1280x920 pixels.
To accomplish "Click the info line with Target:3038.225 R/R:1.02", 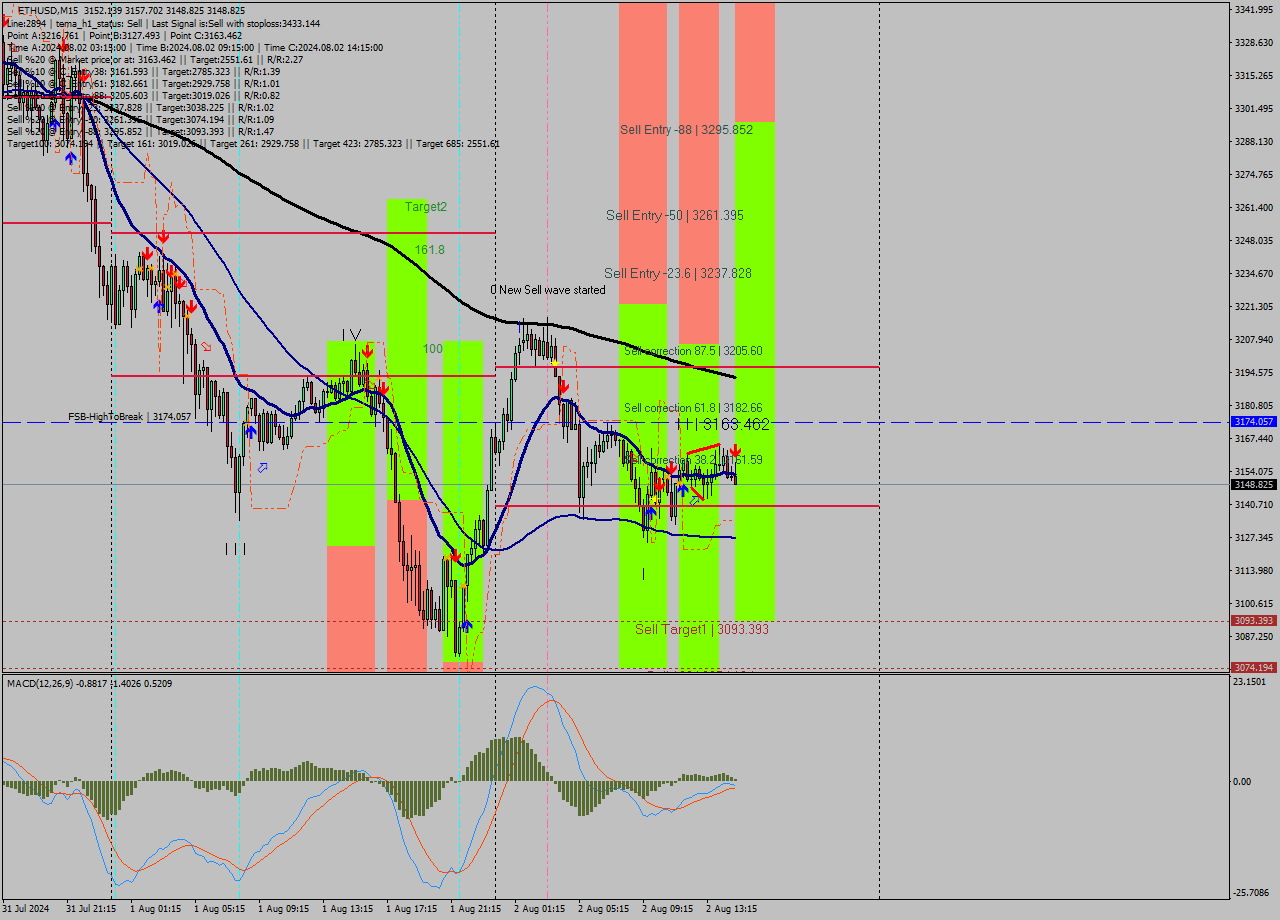I will 140,107.
